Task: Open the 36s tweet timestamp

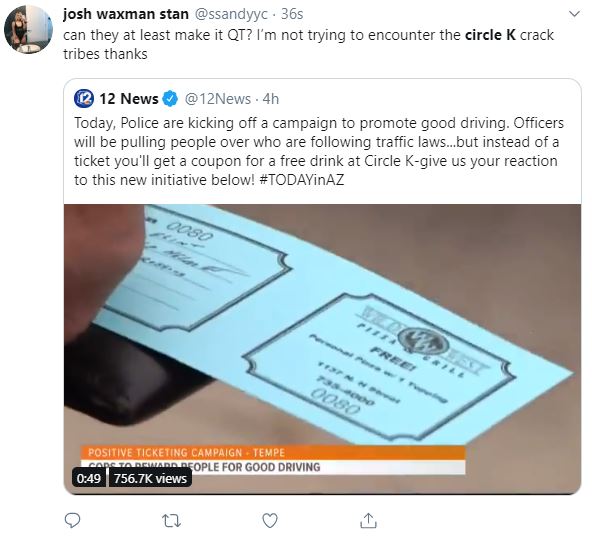Action: pyautogui.click(x=292, y=14)
